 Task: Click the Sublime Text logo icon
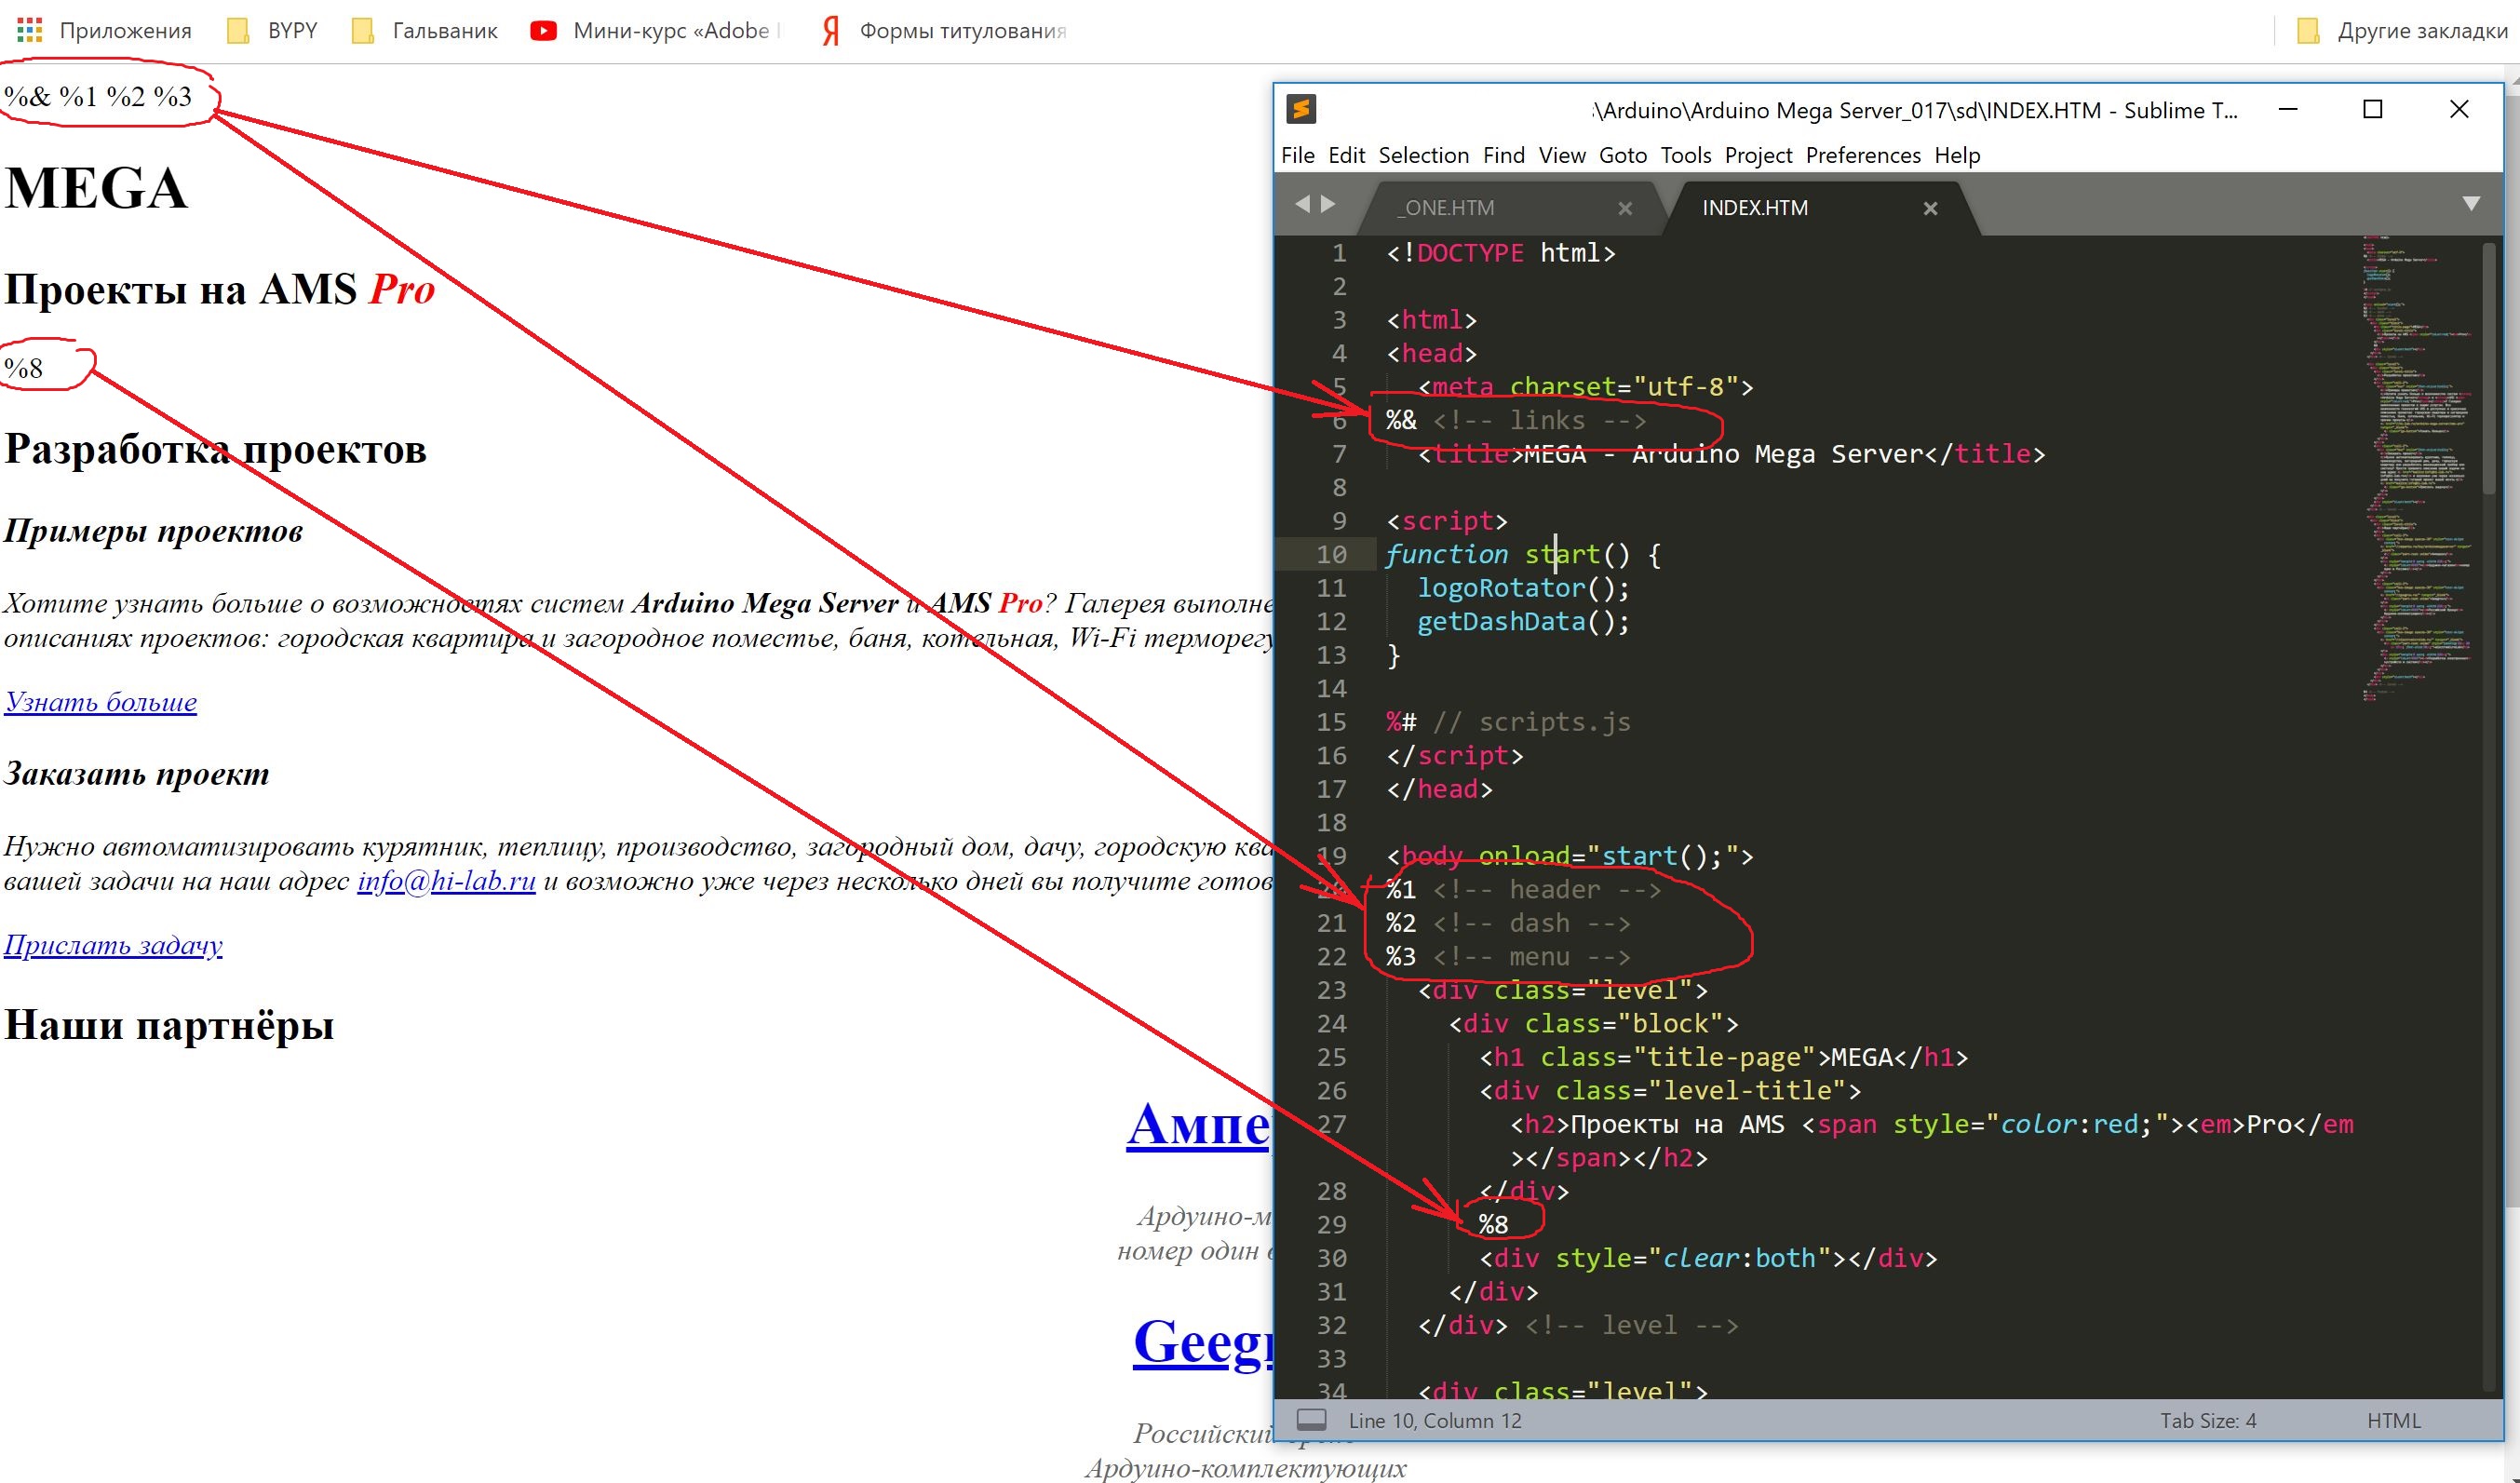point(1301,109)
